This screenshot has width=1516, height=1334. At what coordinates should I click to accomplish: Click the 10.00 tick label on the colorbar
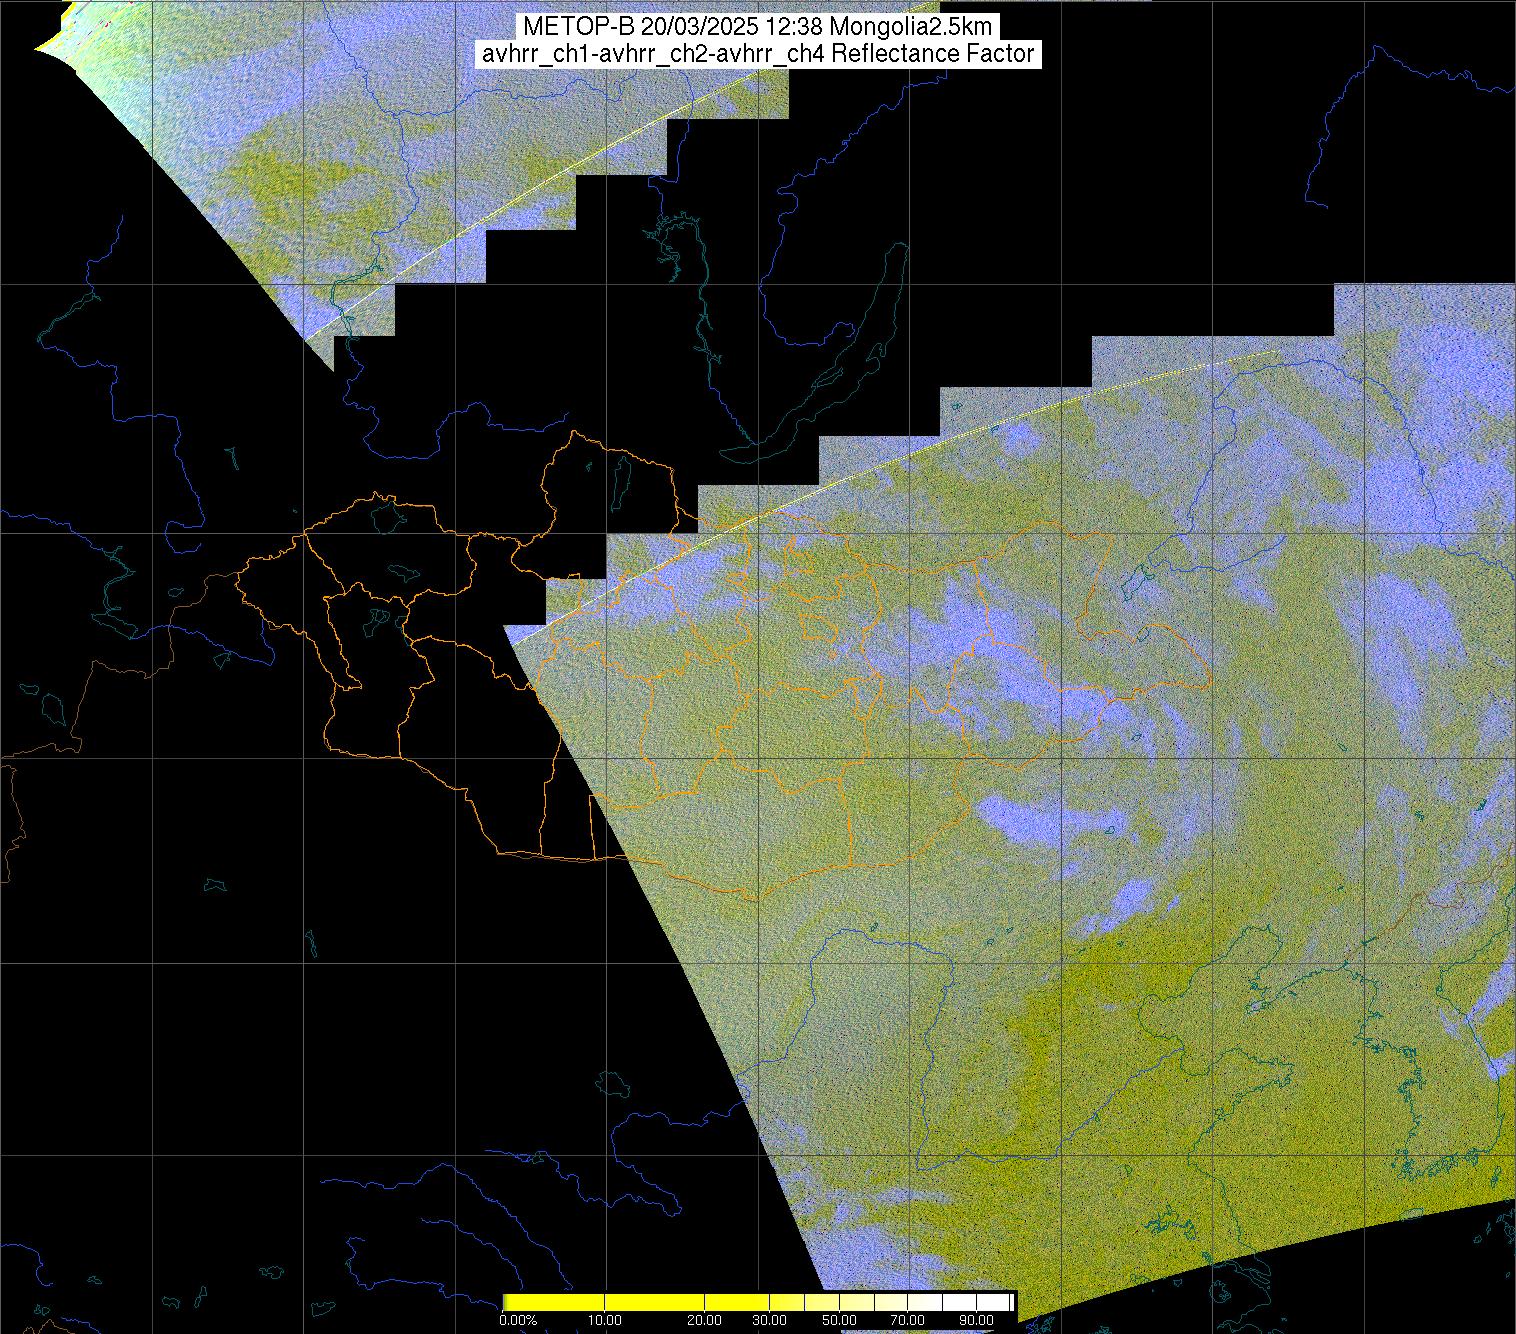(605, 1321)
